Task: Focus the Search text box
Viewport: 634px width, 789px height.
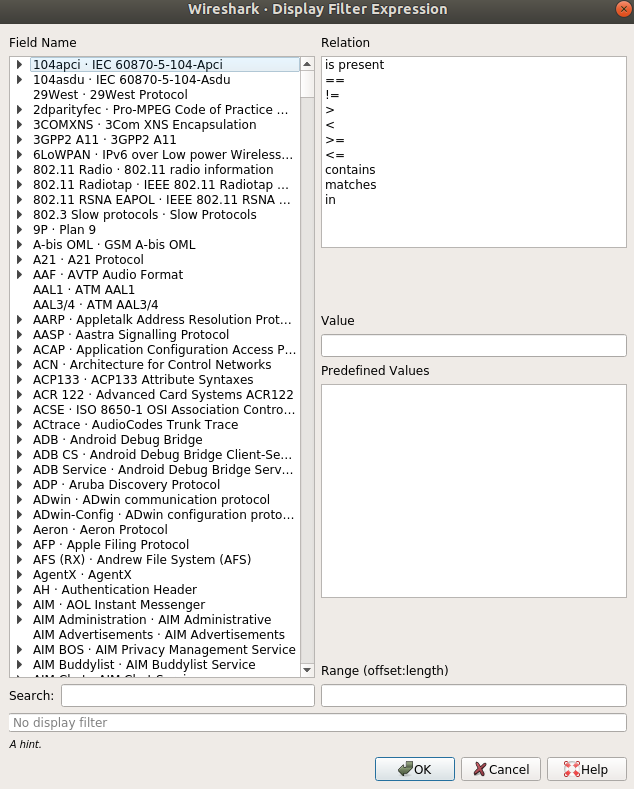Action: pos(188,695)
